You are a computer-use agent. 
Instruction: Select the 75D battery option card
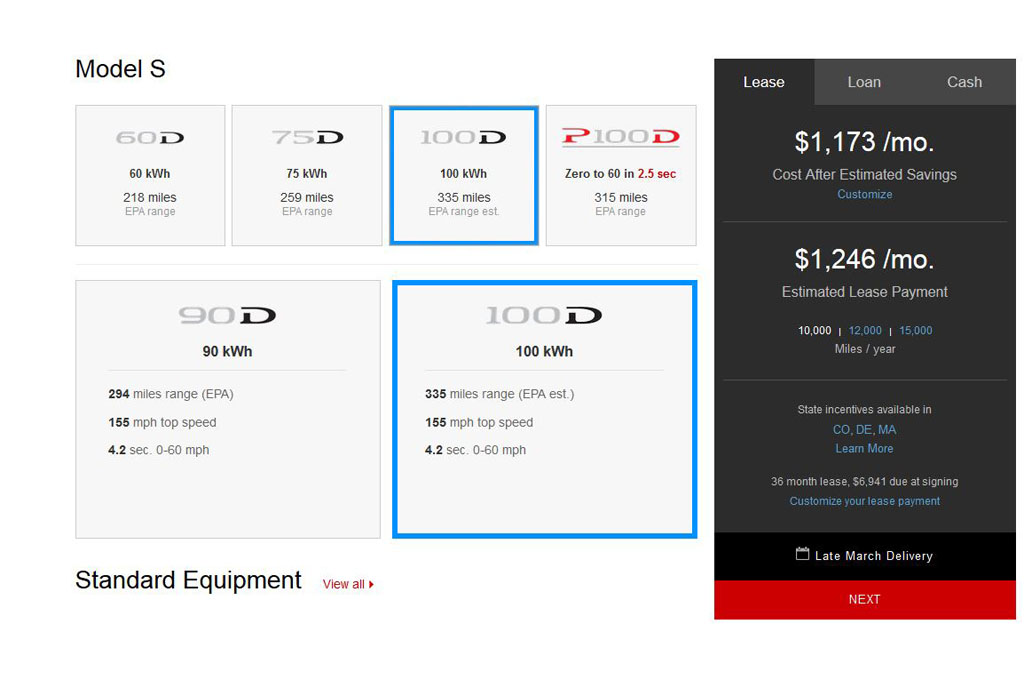tap(307, 175)
